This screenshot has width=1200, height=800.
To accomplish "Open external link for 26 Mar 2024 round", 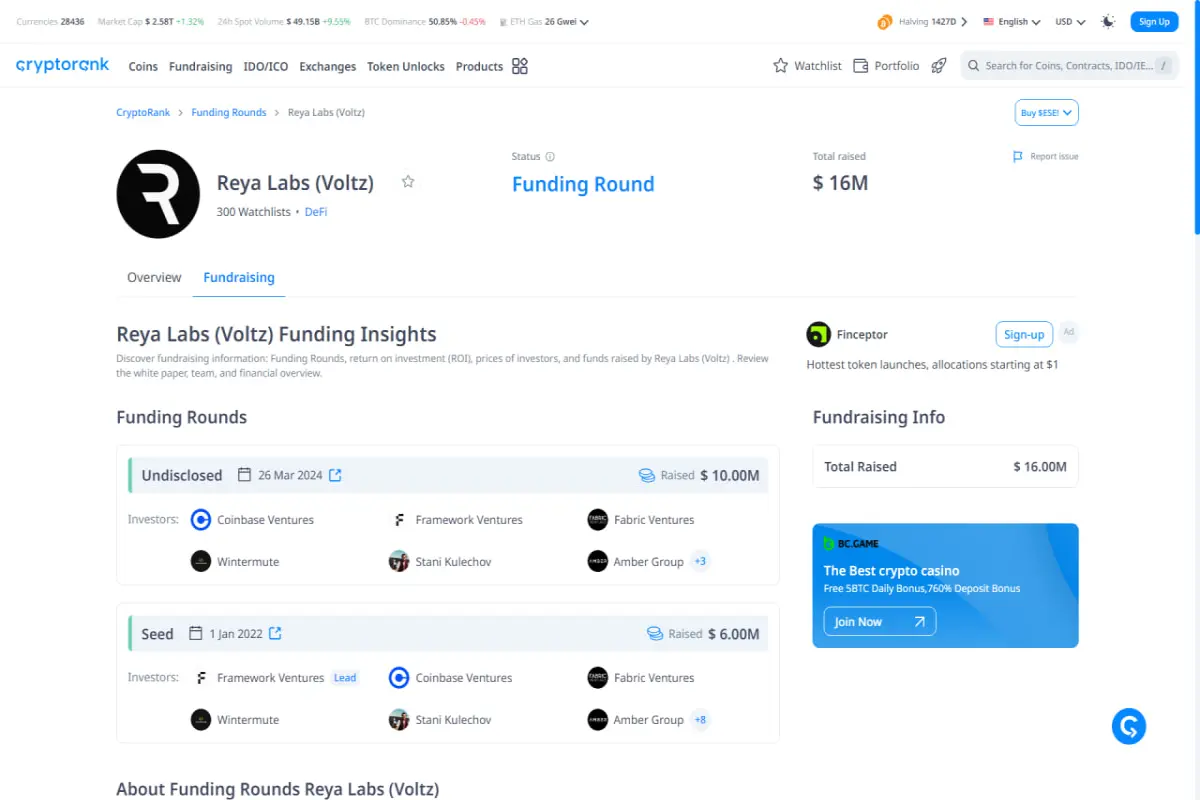I will coord(335,475).
